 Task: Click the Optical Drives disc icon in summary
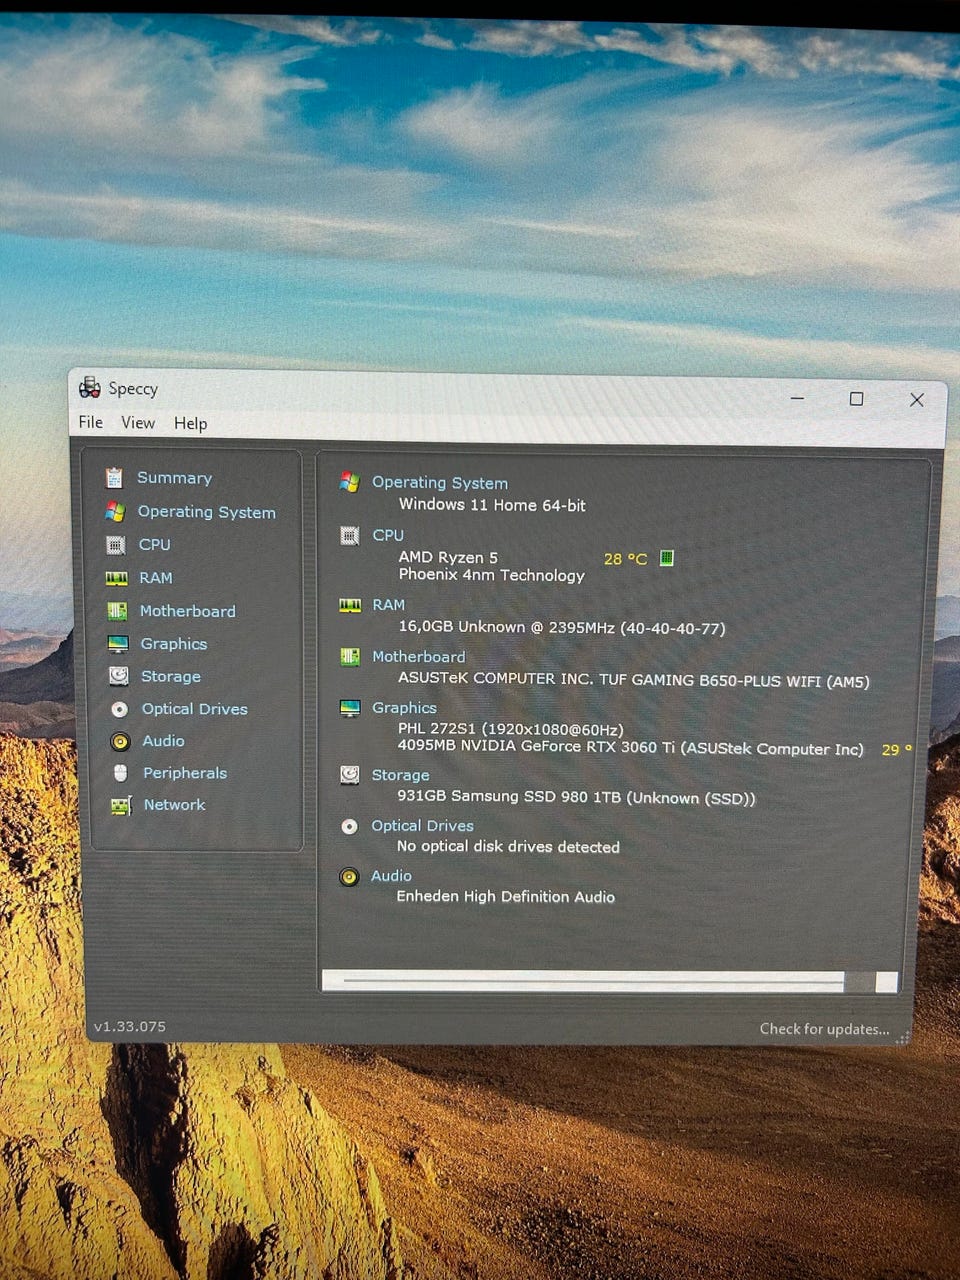(349, 827)
